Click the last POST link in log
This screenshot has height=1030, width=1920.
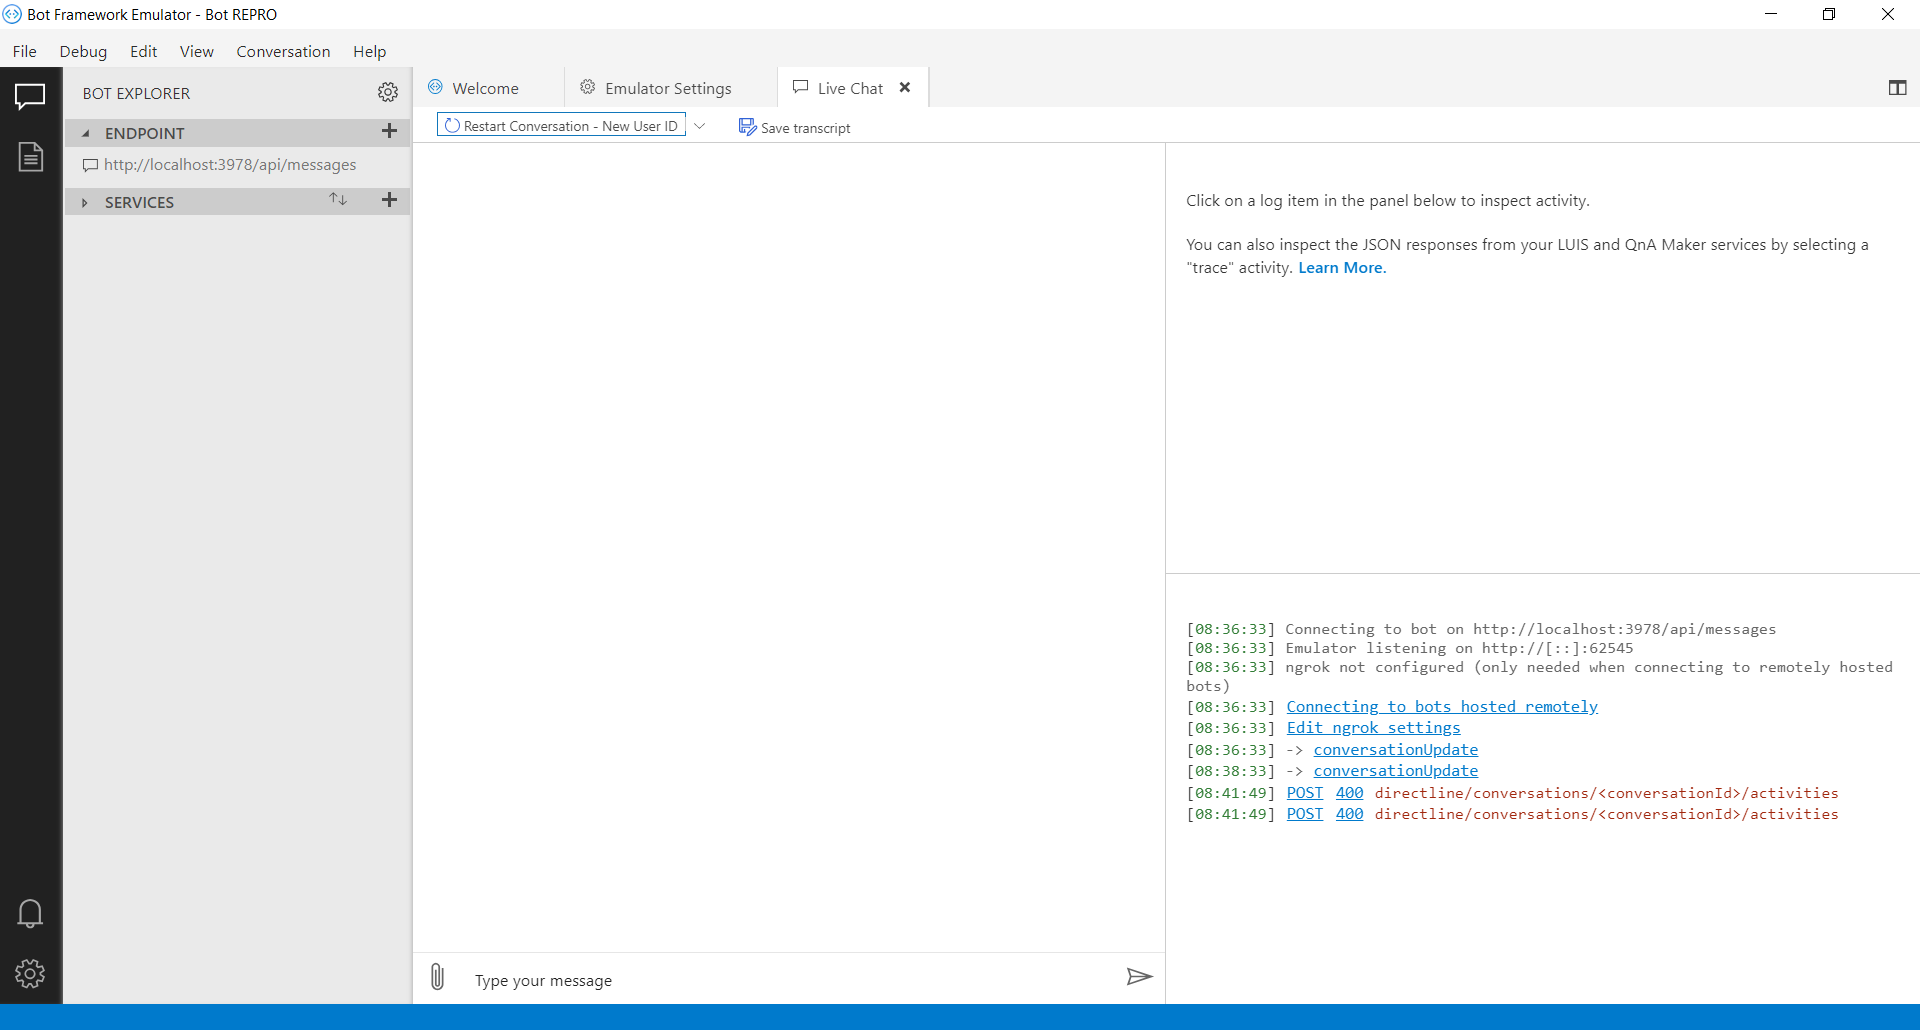click(1305, 814)
